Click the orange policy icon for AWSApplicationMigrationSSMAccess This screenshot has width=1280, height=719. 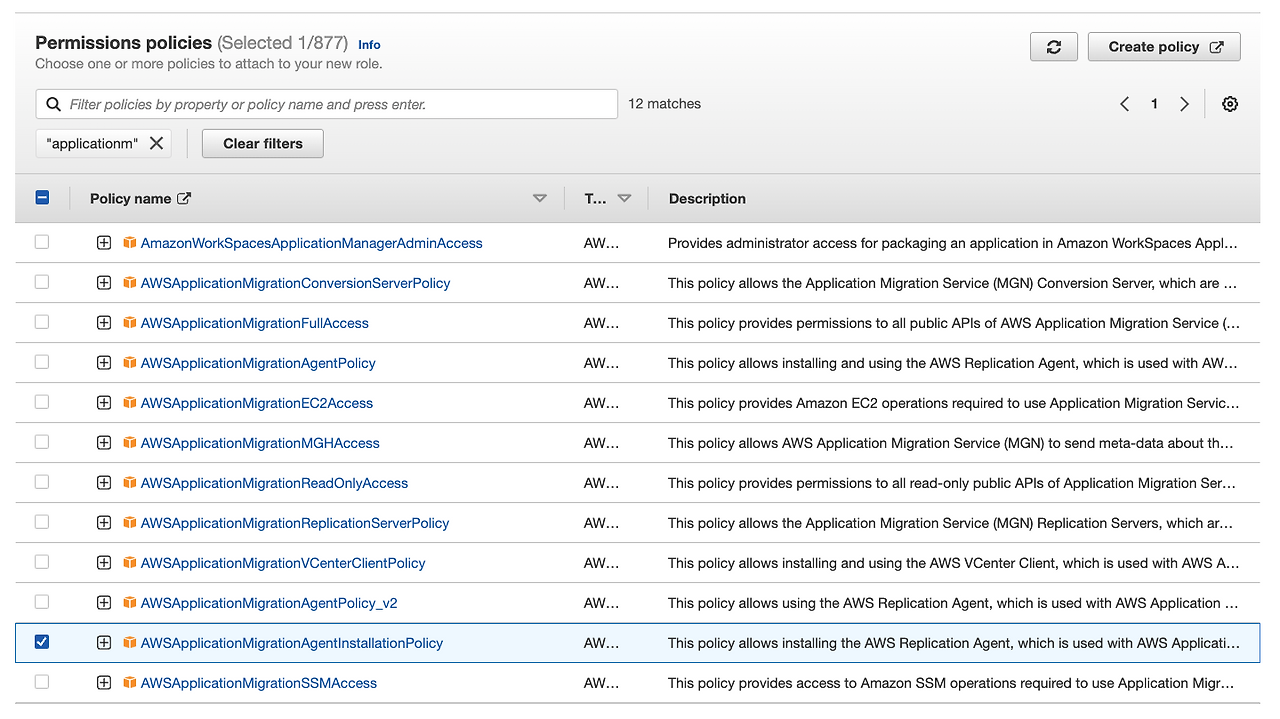click(x=129, y=683)
